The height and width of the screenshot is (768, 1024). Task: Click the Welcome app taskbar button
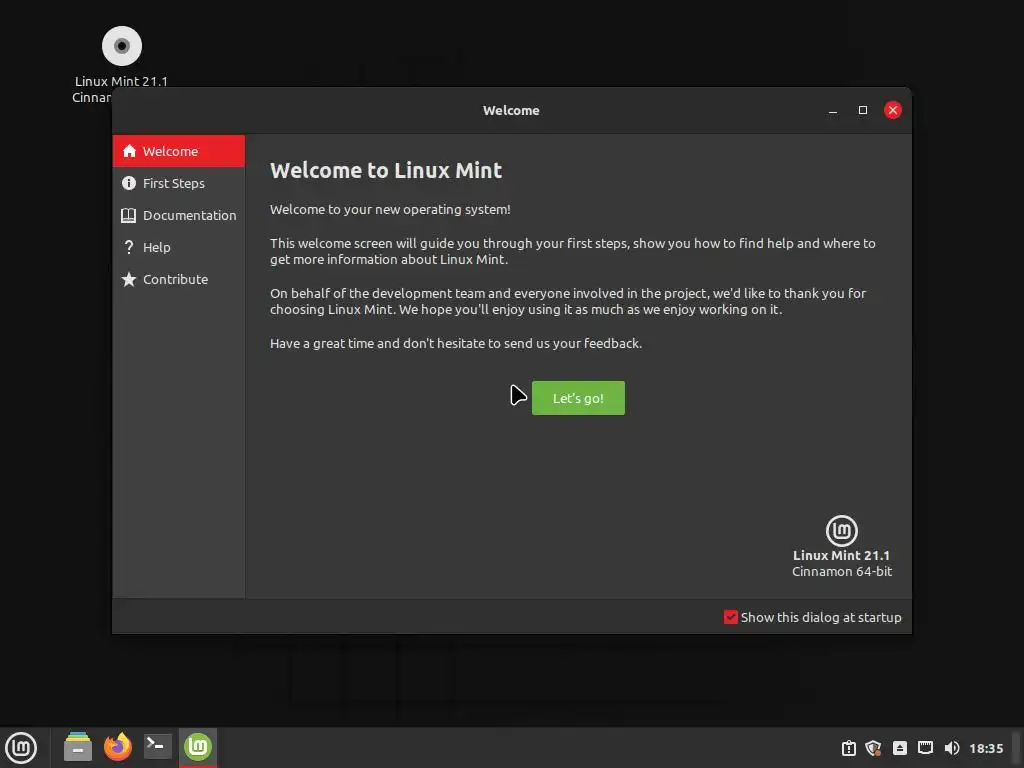(198, 746)
